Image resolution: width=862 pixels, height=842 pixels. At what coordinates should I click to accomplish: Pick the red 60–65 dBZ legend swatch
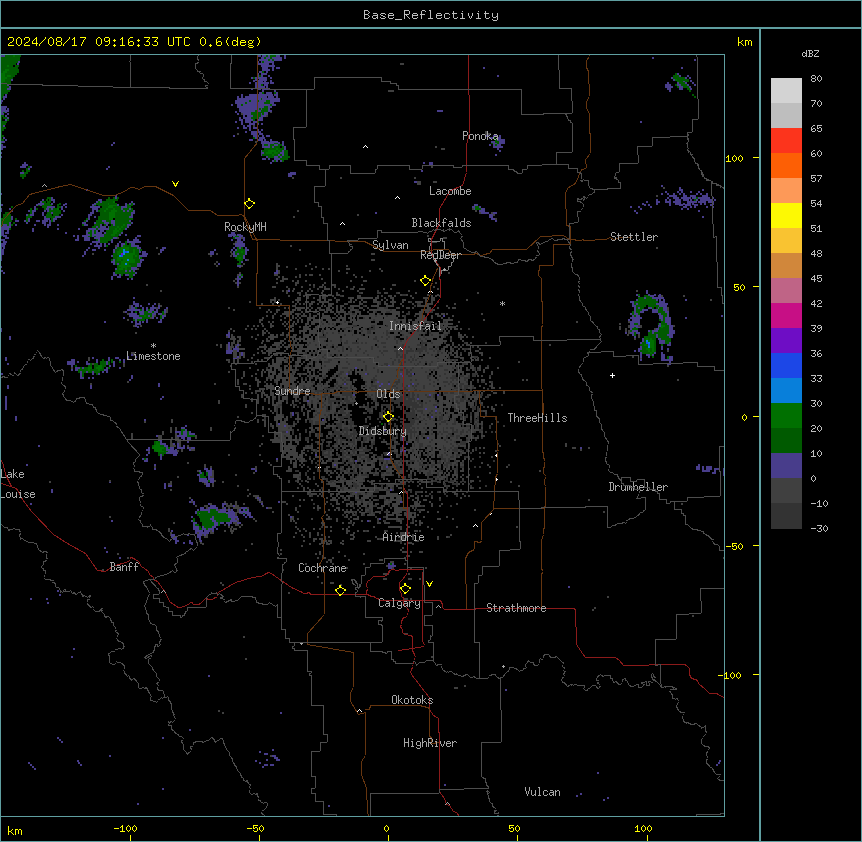point(786,141)
